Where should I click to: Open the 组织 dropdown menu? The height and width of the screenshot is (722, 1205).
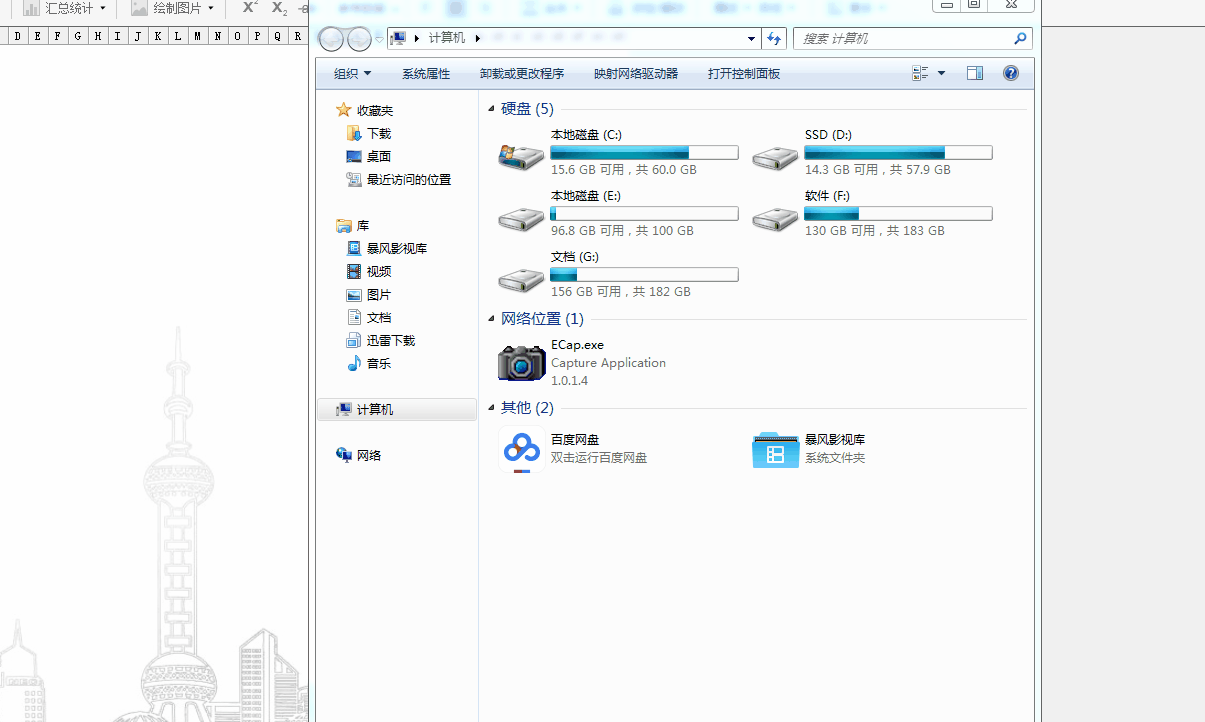(352, 74)
